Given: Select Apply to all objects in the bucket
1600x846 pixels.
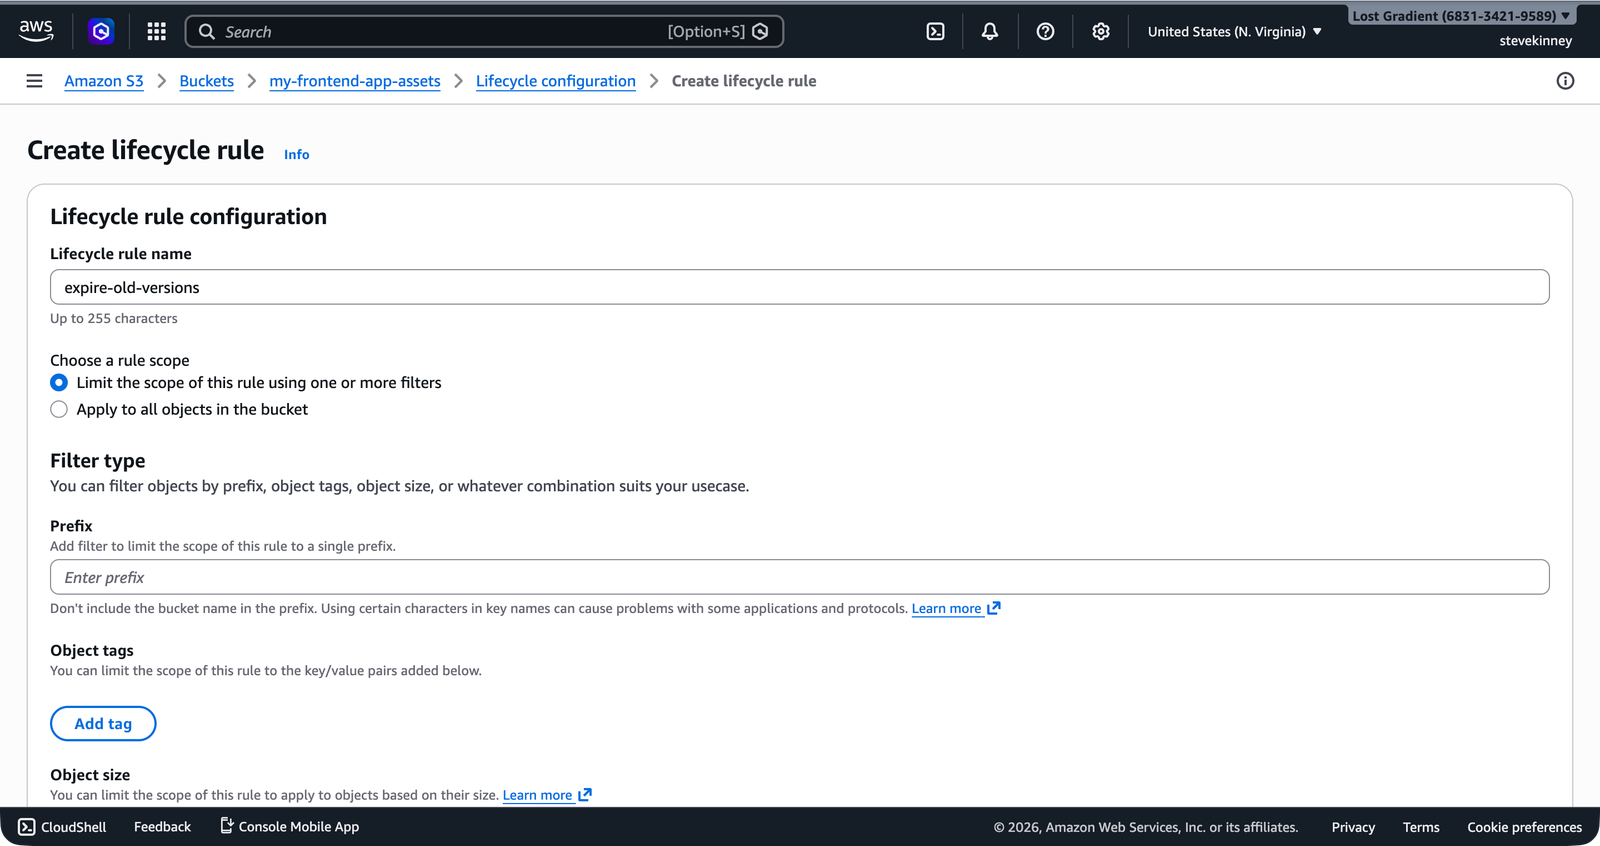Looking at the screenshot, I should pos(59,409).
